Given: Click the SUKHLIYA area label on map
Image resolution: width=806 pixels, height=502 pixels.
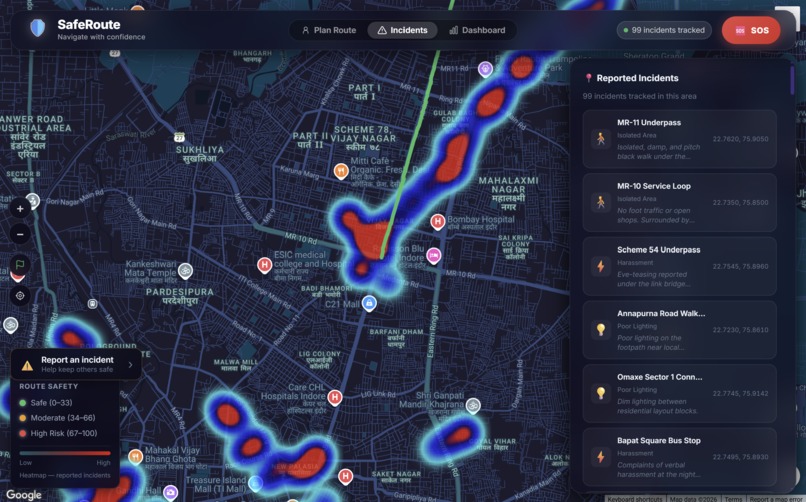Looking at the screenshot, I should pyautogui.click(x=200, y=154).
